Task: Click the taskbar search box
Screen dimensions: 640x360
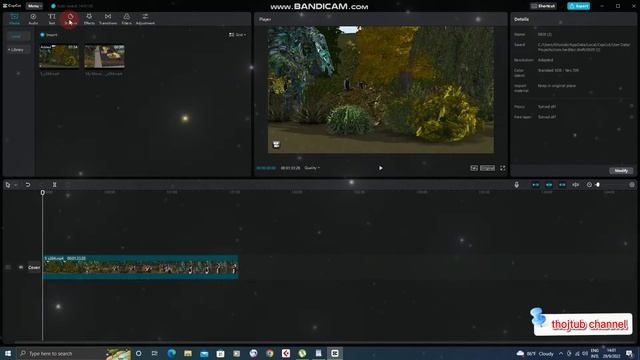Action: [x=73, y=353]
